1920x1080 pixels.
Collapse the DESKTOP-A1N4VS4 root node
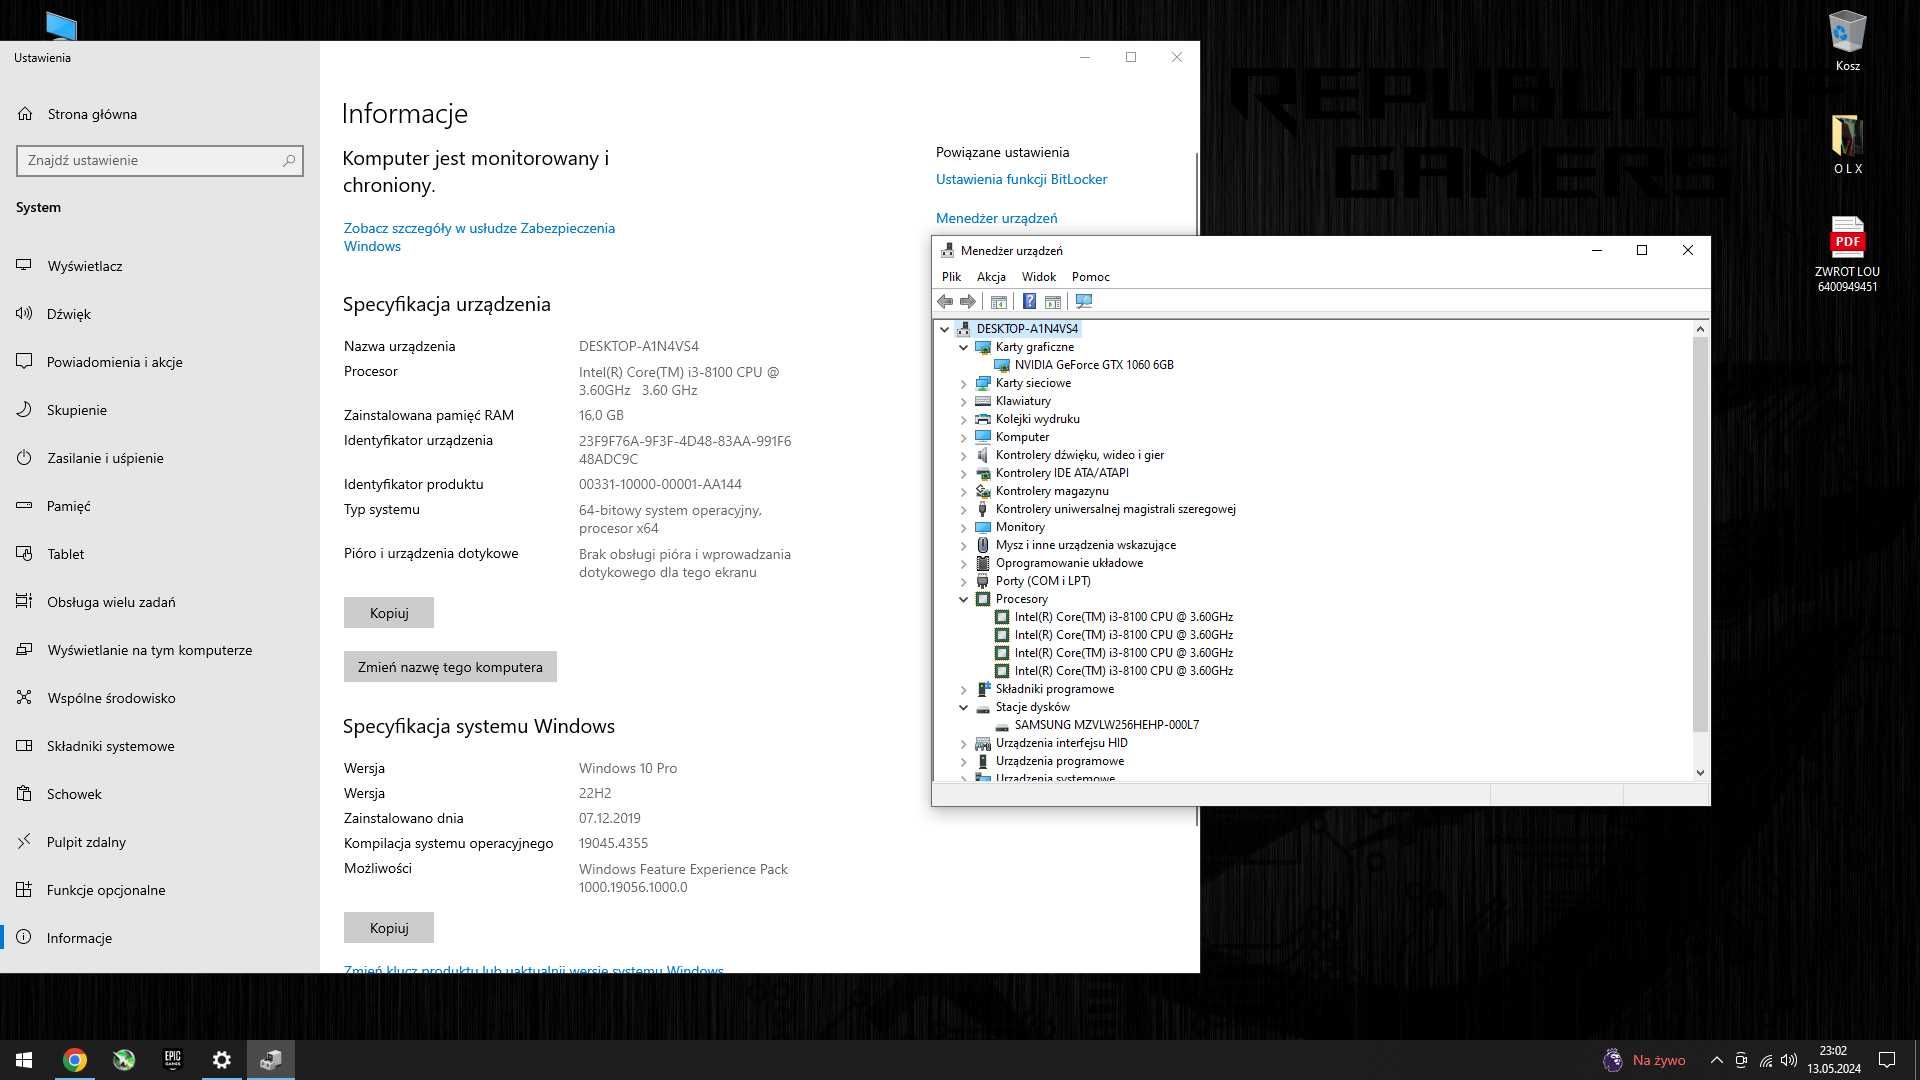point(945,329)
